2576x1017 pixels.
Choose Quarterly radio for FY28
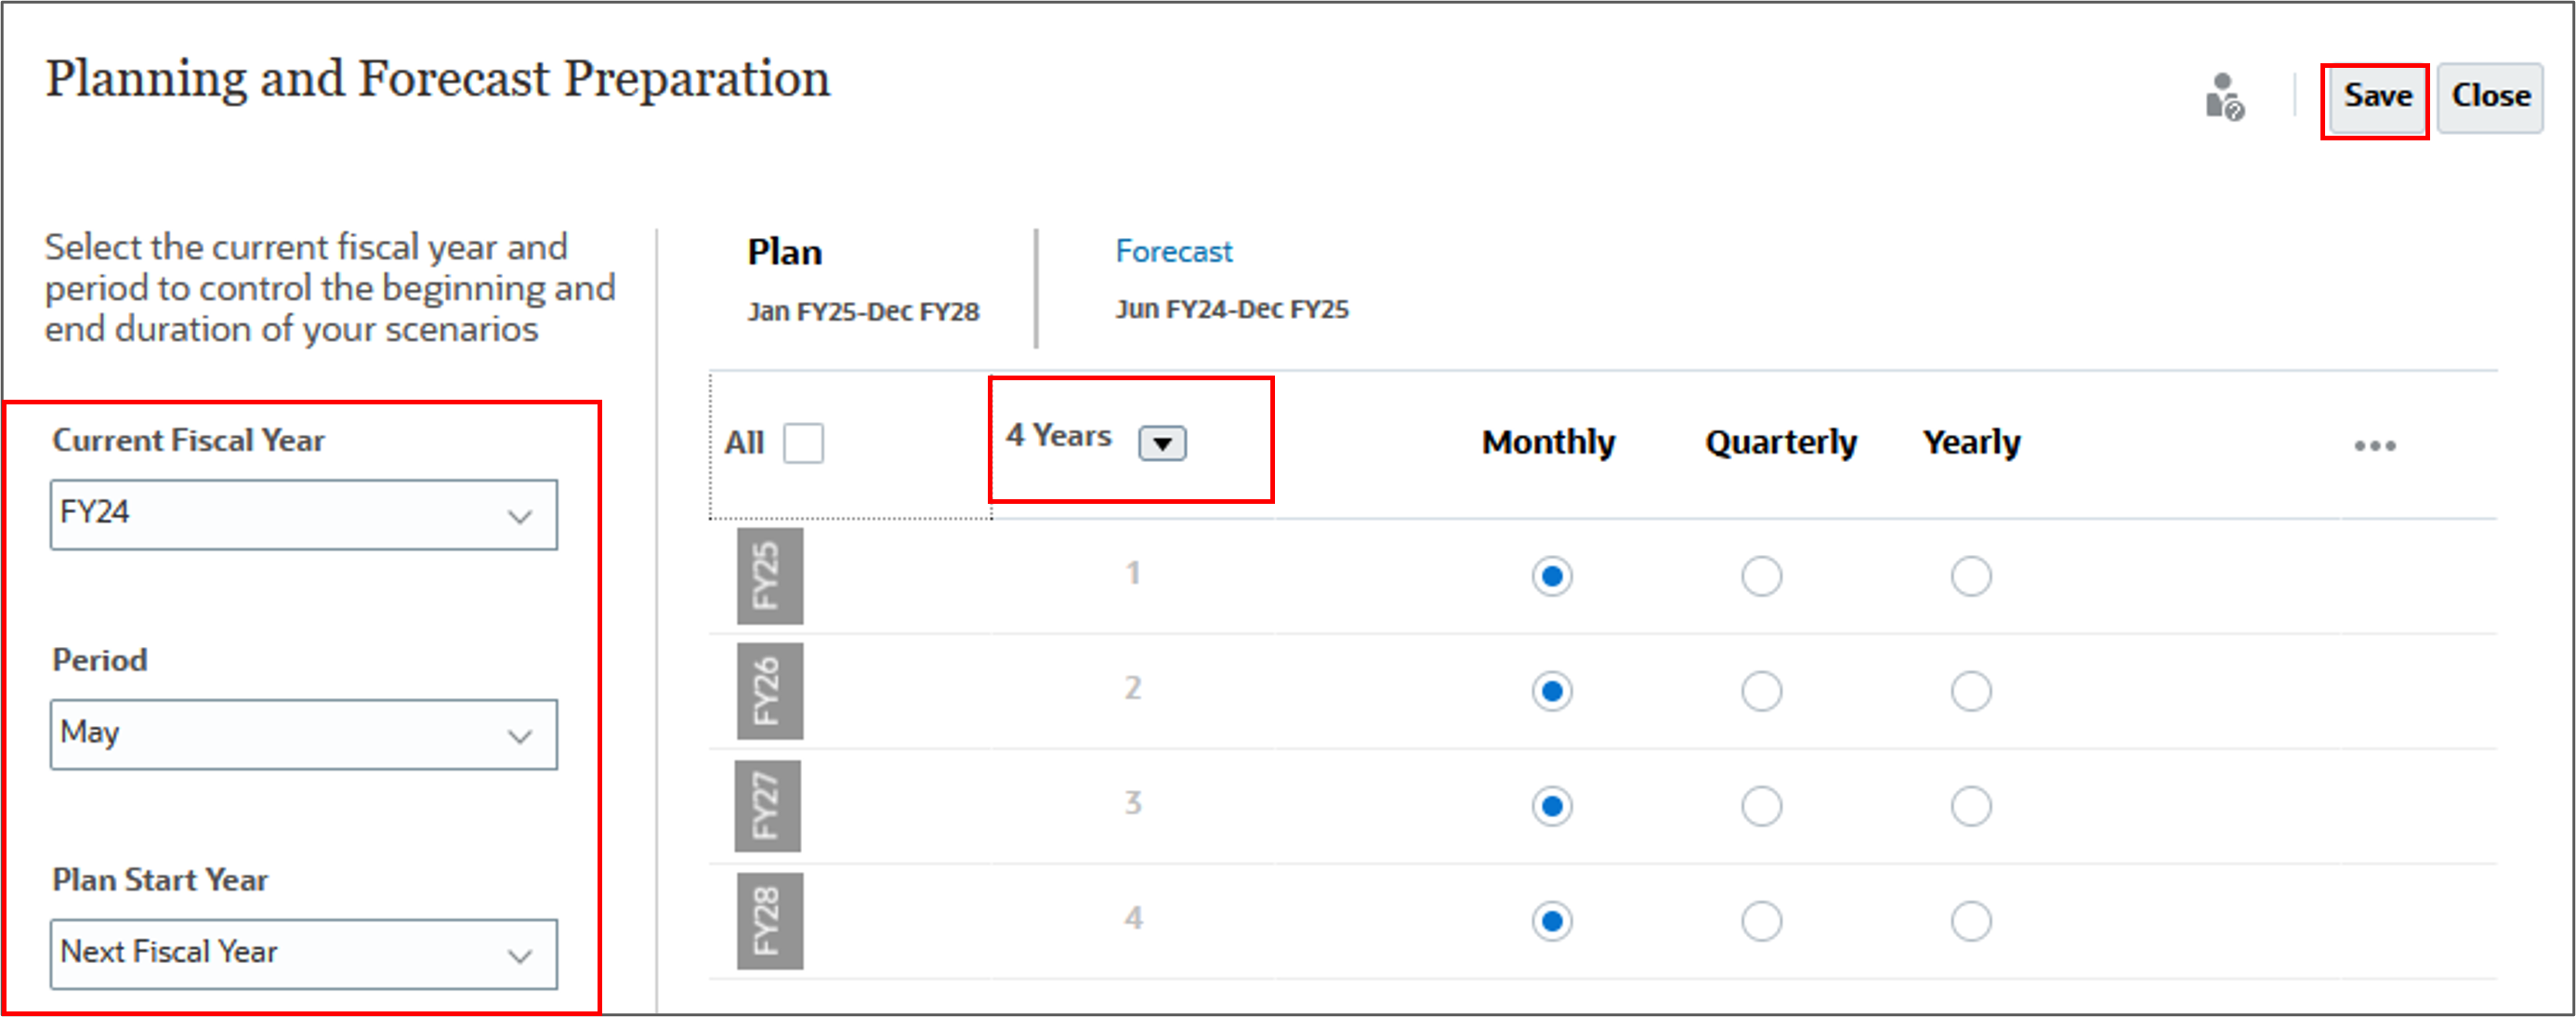(x=1761, y=921)
